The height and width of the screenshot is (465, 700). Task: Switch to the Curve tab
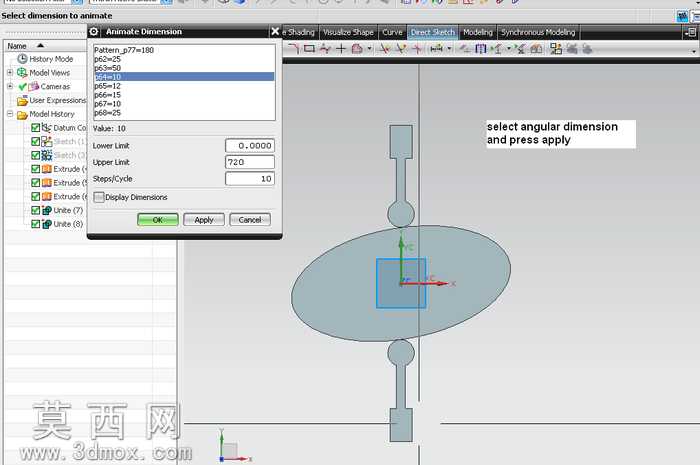point(392,33)
